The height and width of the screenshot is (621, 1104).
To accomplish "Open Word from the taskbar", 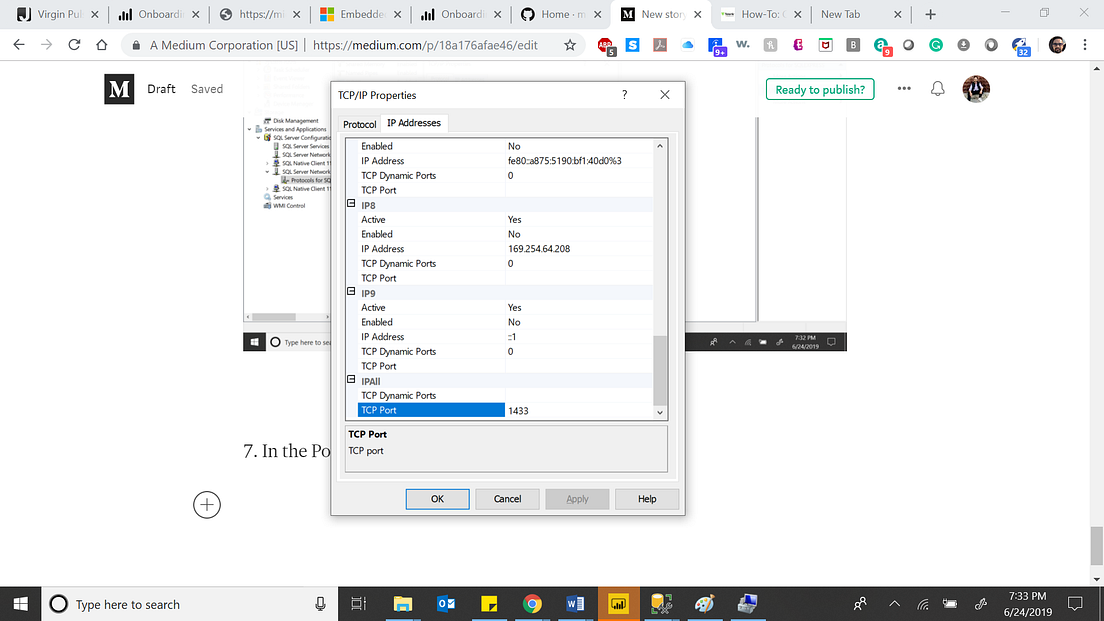I will pos(575,603).
